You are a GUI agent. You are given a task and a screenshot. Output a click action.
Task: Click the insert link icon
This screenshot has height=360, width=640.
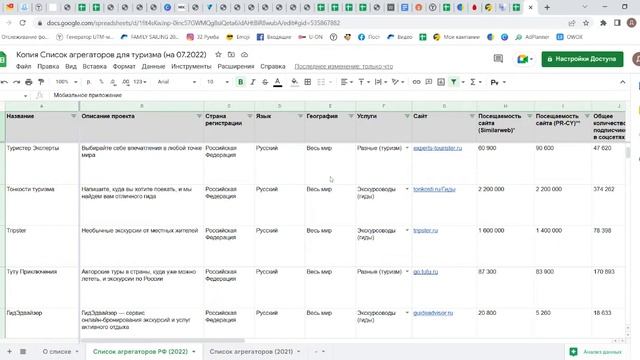(x=416, y=82)
